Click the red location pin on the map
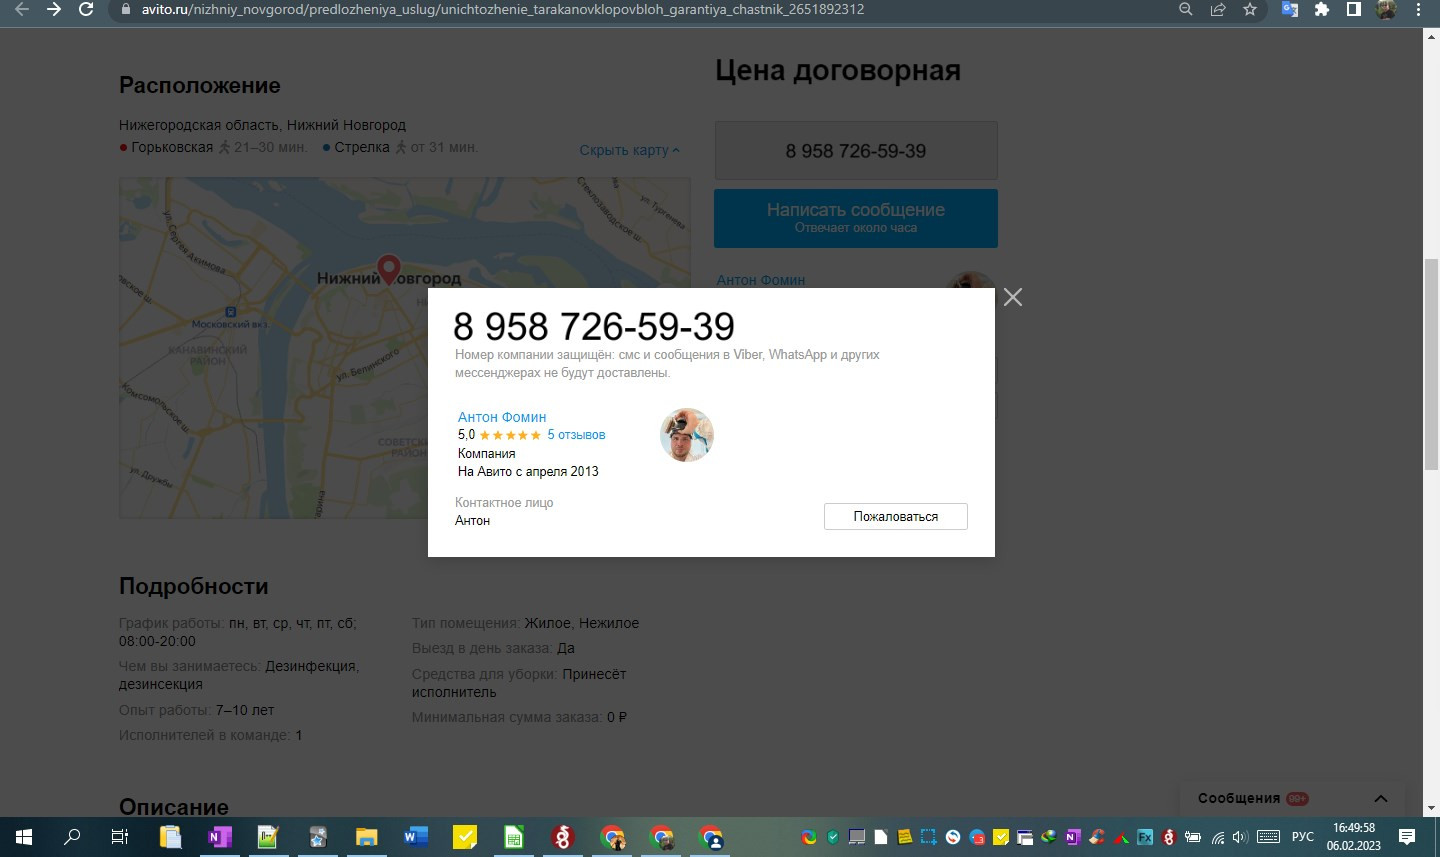The height and width of the screenshot is (857, 1440). 389,269
